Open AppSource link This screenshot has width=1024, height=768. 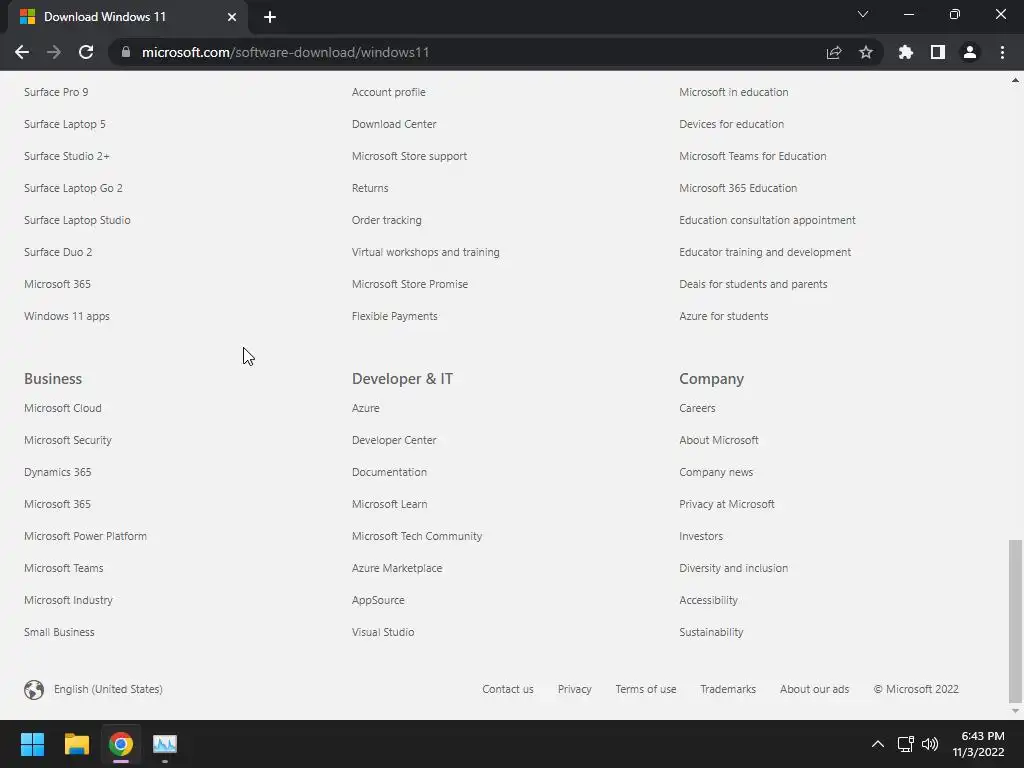coord(378,600)
